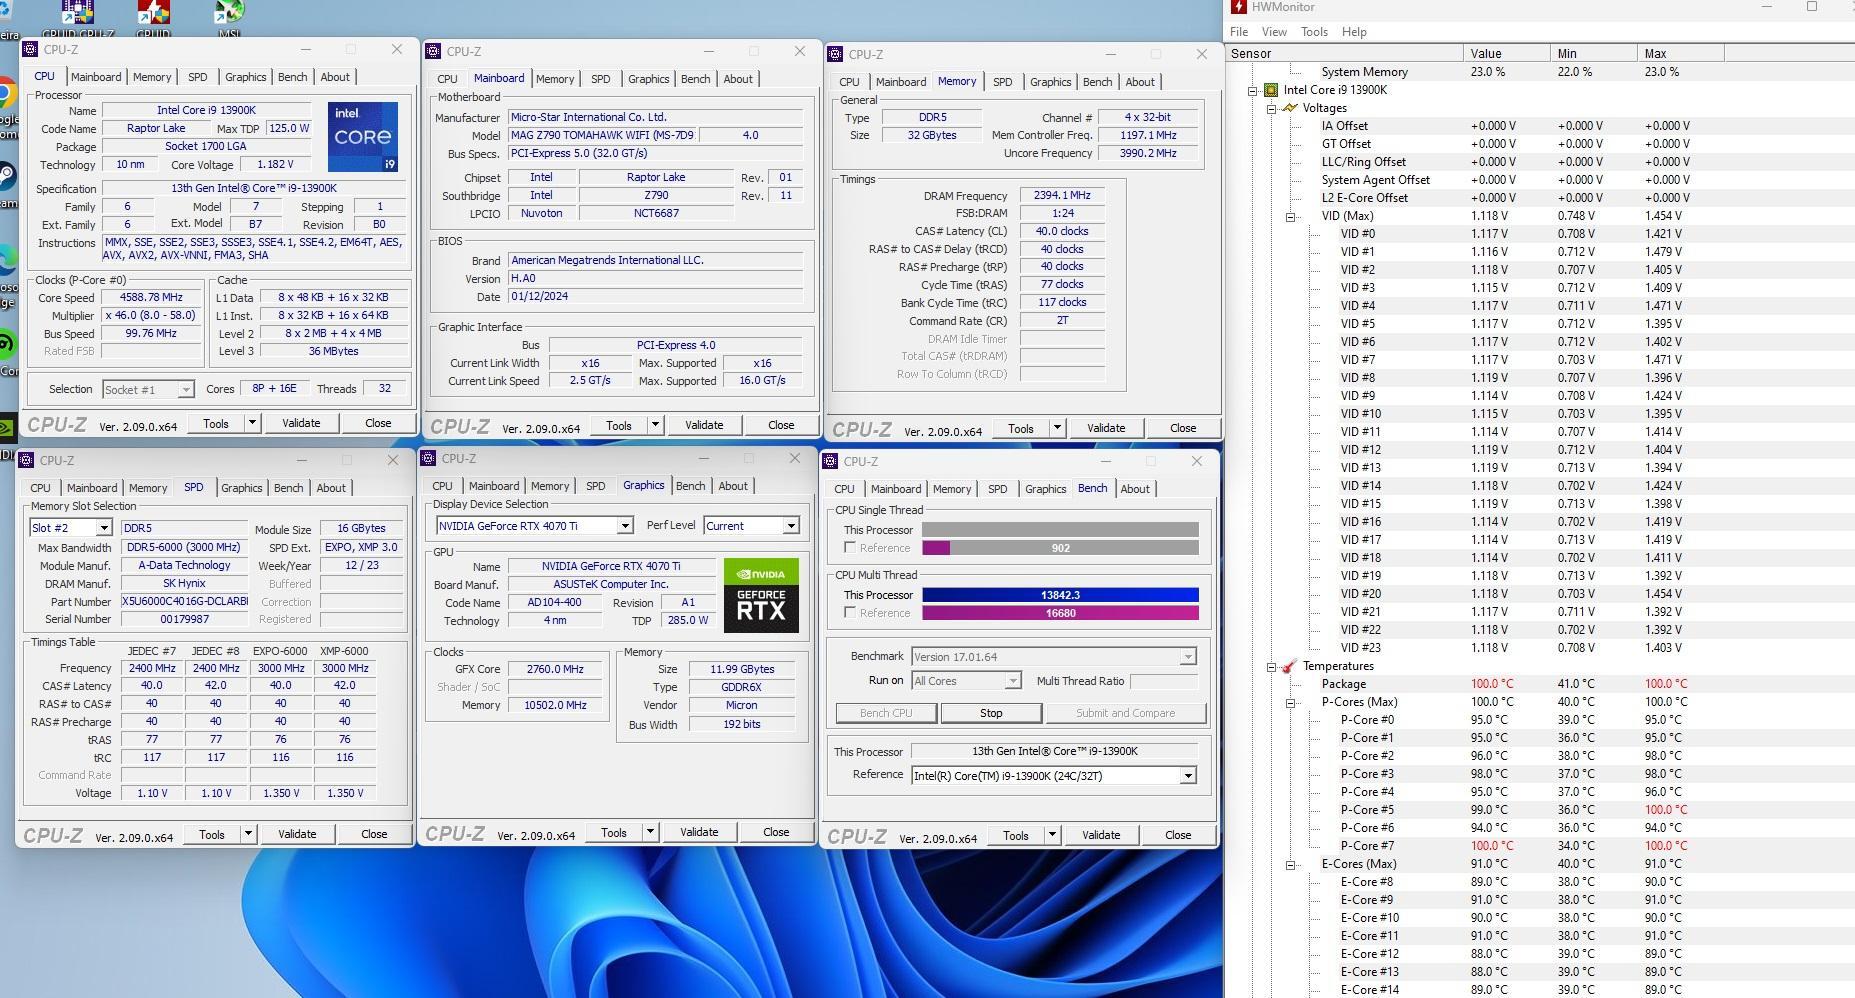This screenshot has height=998, width=1855.
Task: Open the Tools dropdown arrow in the Memory window
Action: pos(1056,428)
